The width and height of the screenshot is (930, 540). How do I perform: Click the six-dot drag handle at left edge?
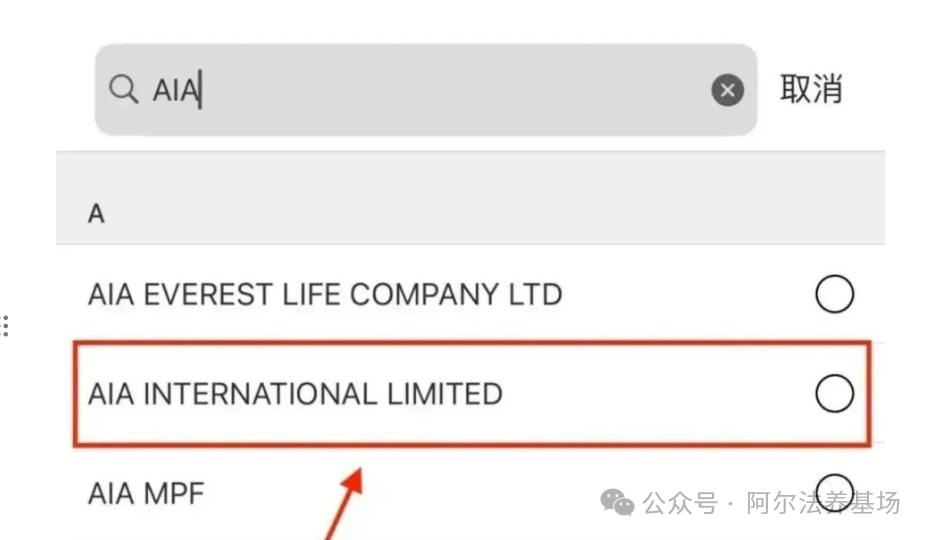click(x=5, y=326)
